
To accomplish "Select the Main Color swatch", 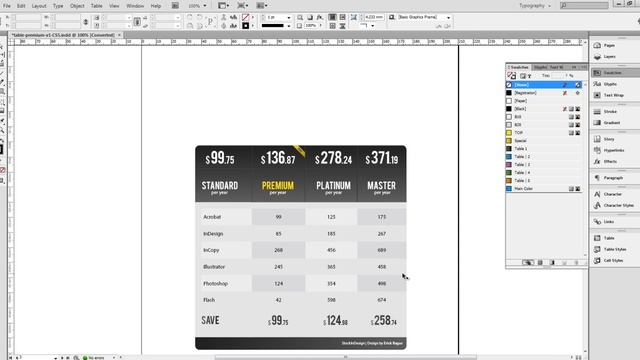I will click(x=544, y=189).
